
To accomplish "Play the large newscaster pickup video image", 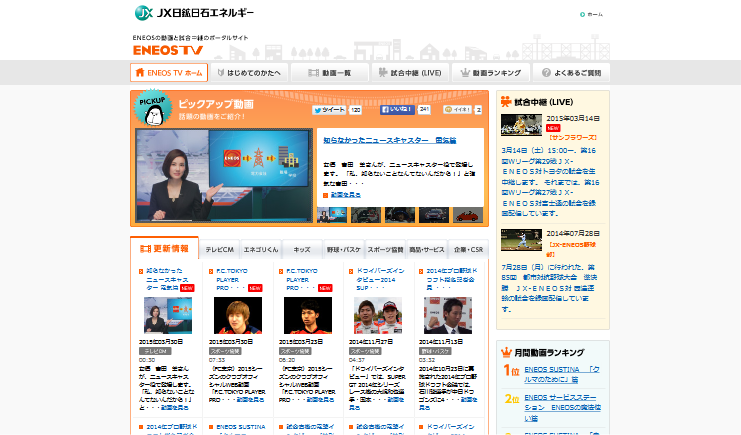I will click(x=224, y=175).
